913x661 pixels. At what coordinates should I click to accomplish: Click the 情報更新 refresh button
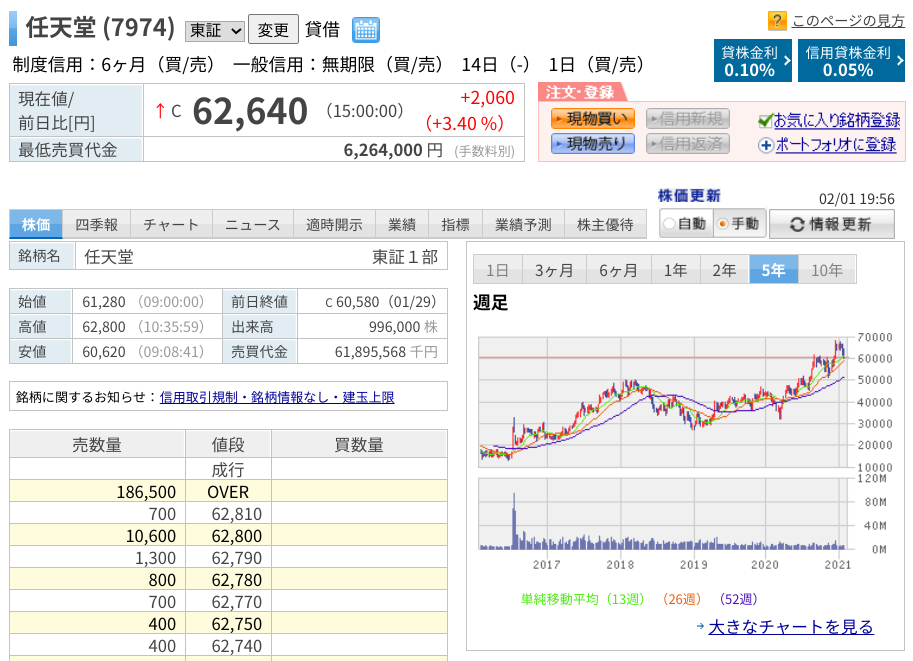[831, 224]
